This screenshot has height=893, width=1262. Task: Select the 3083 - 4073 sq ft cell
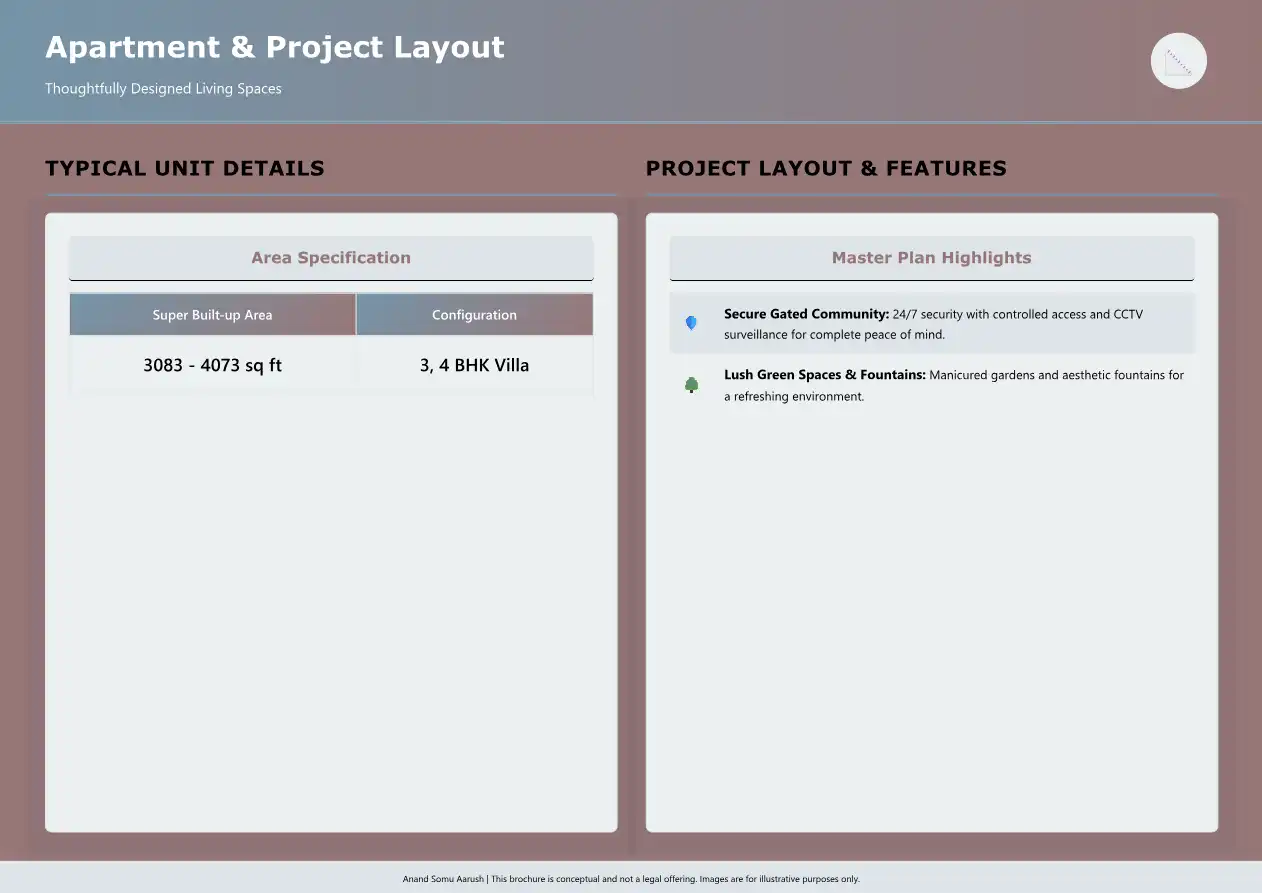[212, 365]
